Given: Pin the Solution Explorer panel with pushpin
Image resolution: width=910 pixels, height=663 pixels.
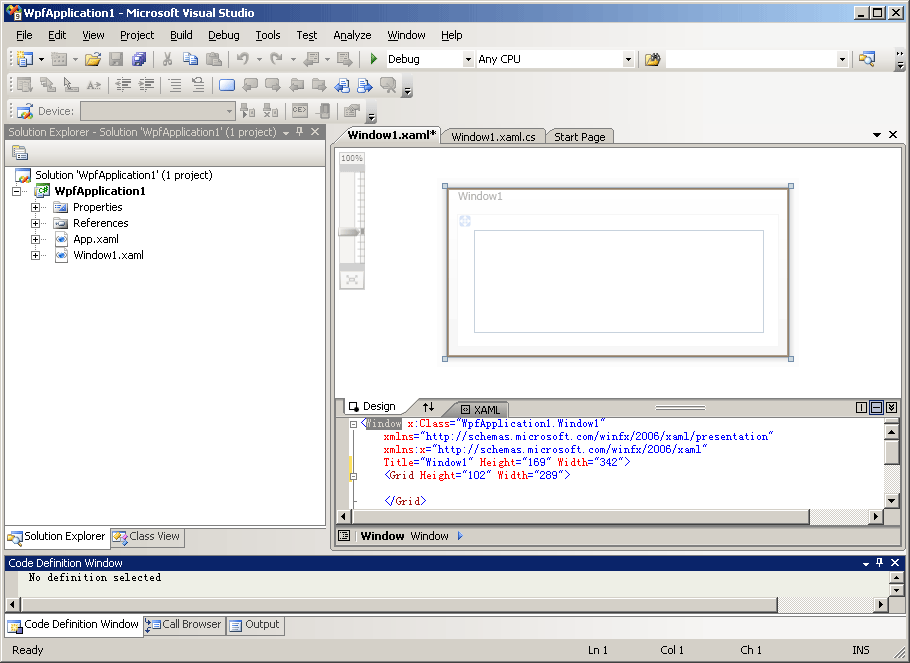Looking at the screenshot, I should [x=299, y=132].
